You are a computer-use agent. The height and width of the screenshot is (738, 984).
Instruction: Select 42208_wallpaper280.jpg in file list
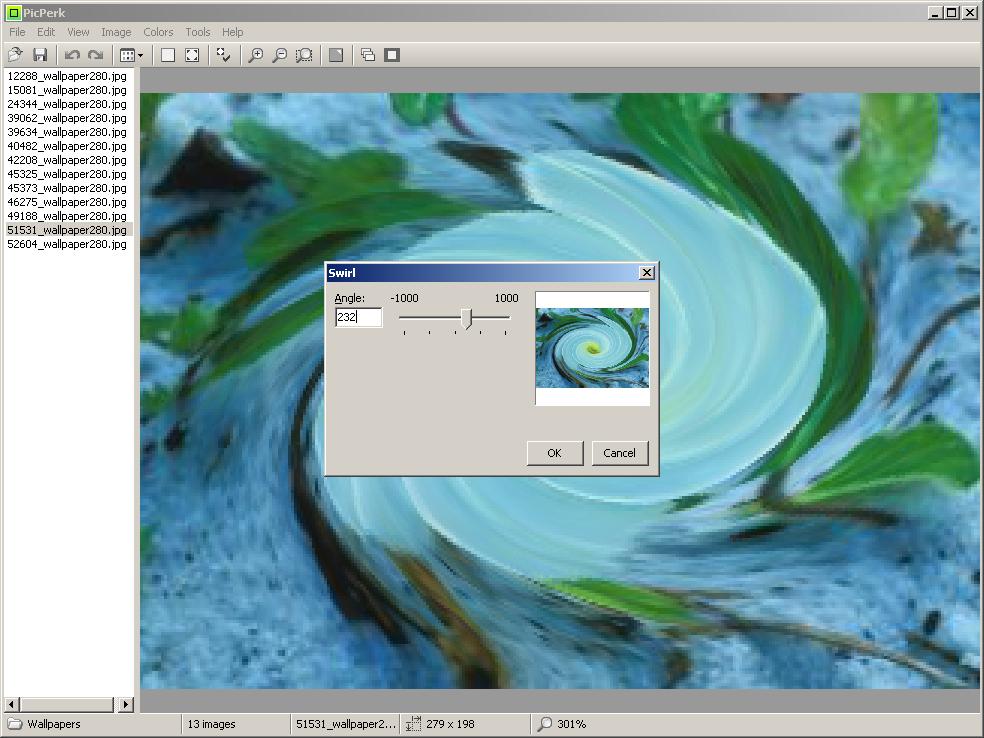coord(67,160)
